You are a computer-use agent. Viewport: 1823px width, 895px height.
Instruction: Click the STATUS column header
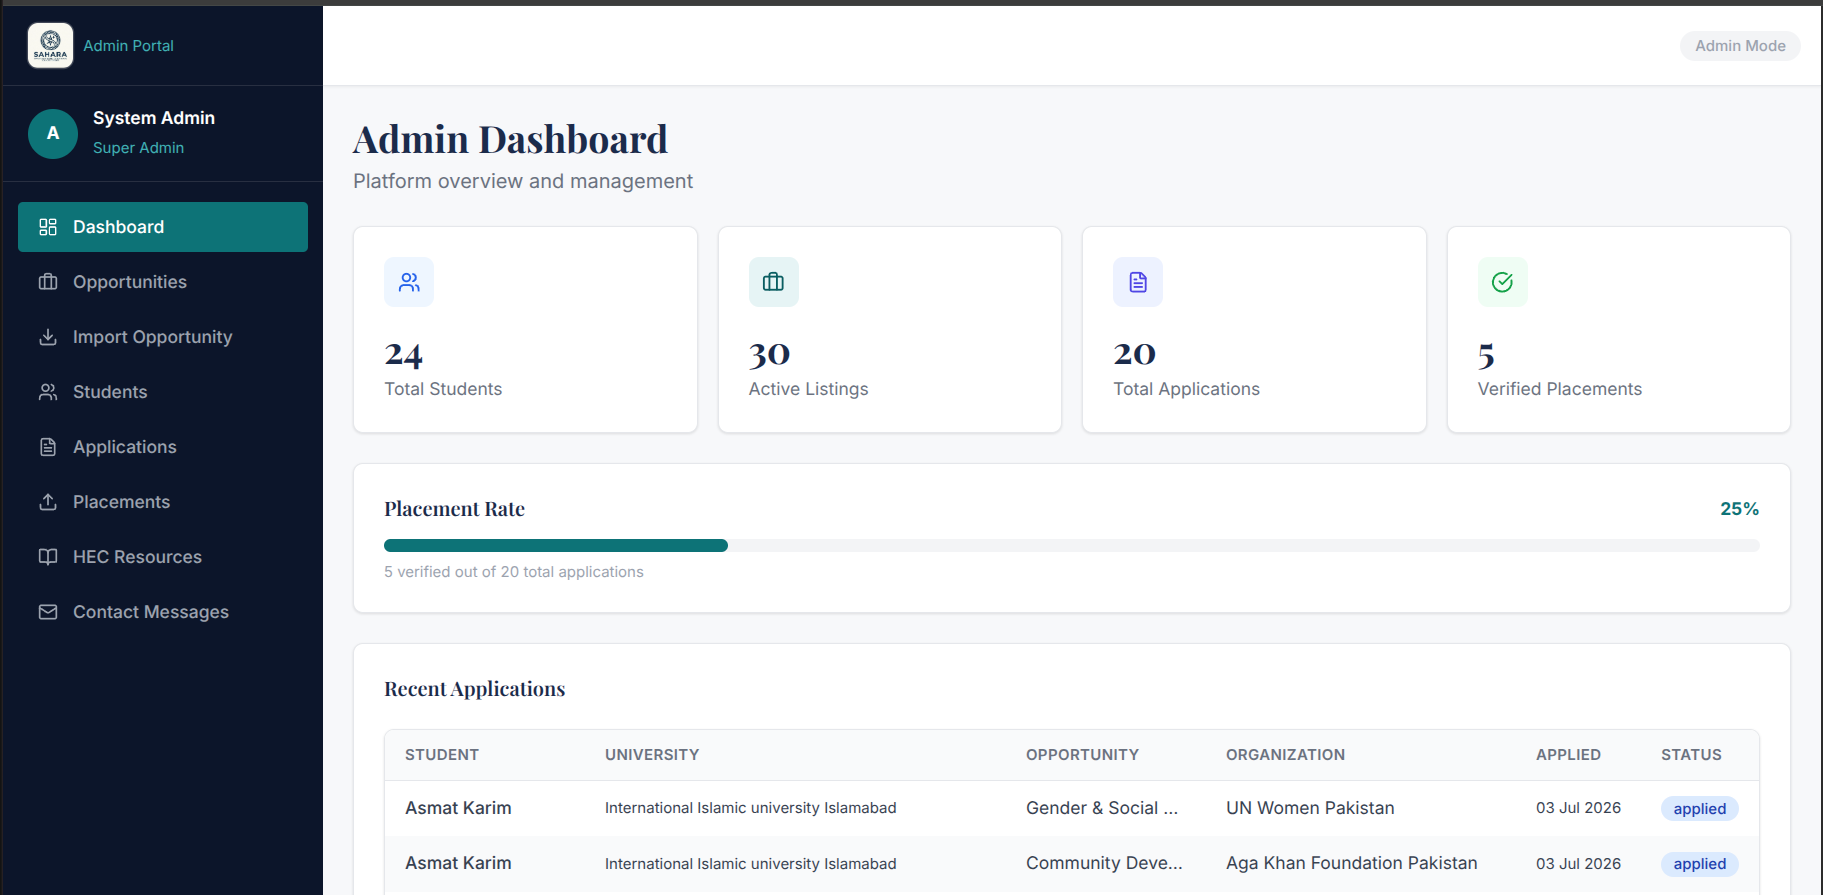pos(1691,755)
